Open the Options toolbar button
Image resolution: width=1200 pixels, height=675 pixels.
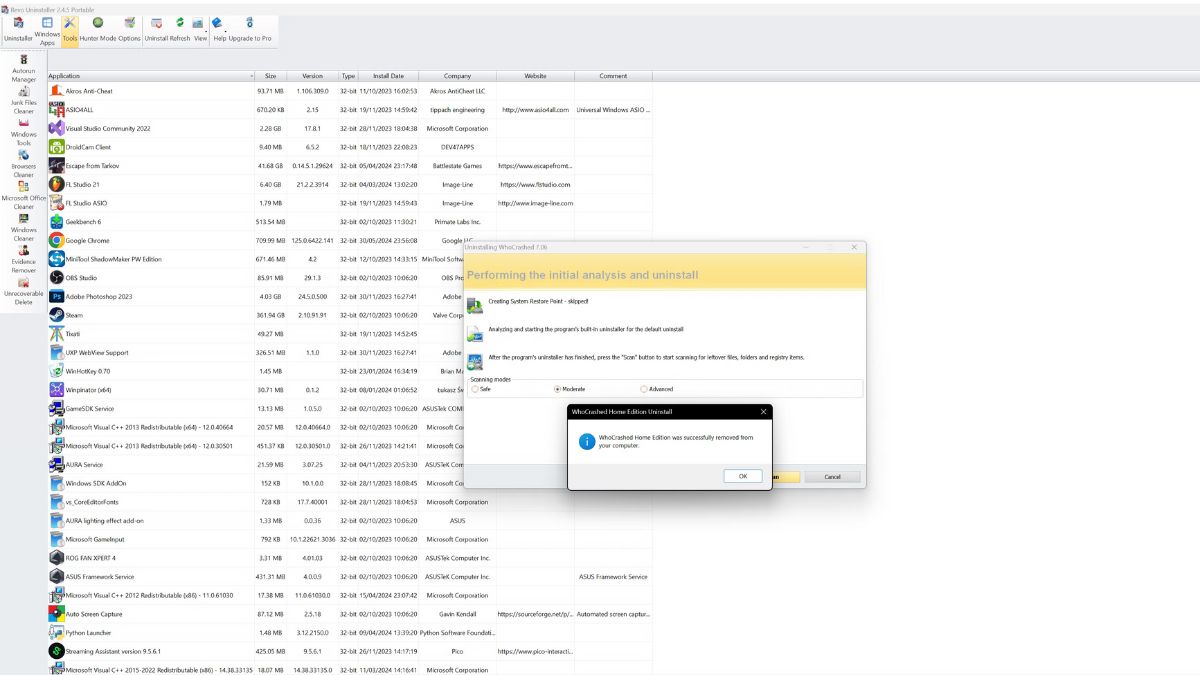point(130,30)
